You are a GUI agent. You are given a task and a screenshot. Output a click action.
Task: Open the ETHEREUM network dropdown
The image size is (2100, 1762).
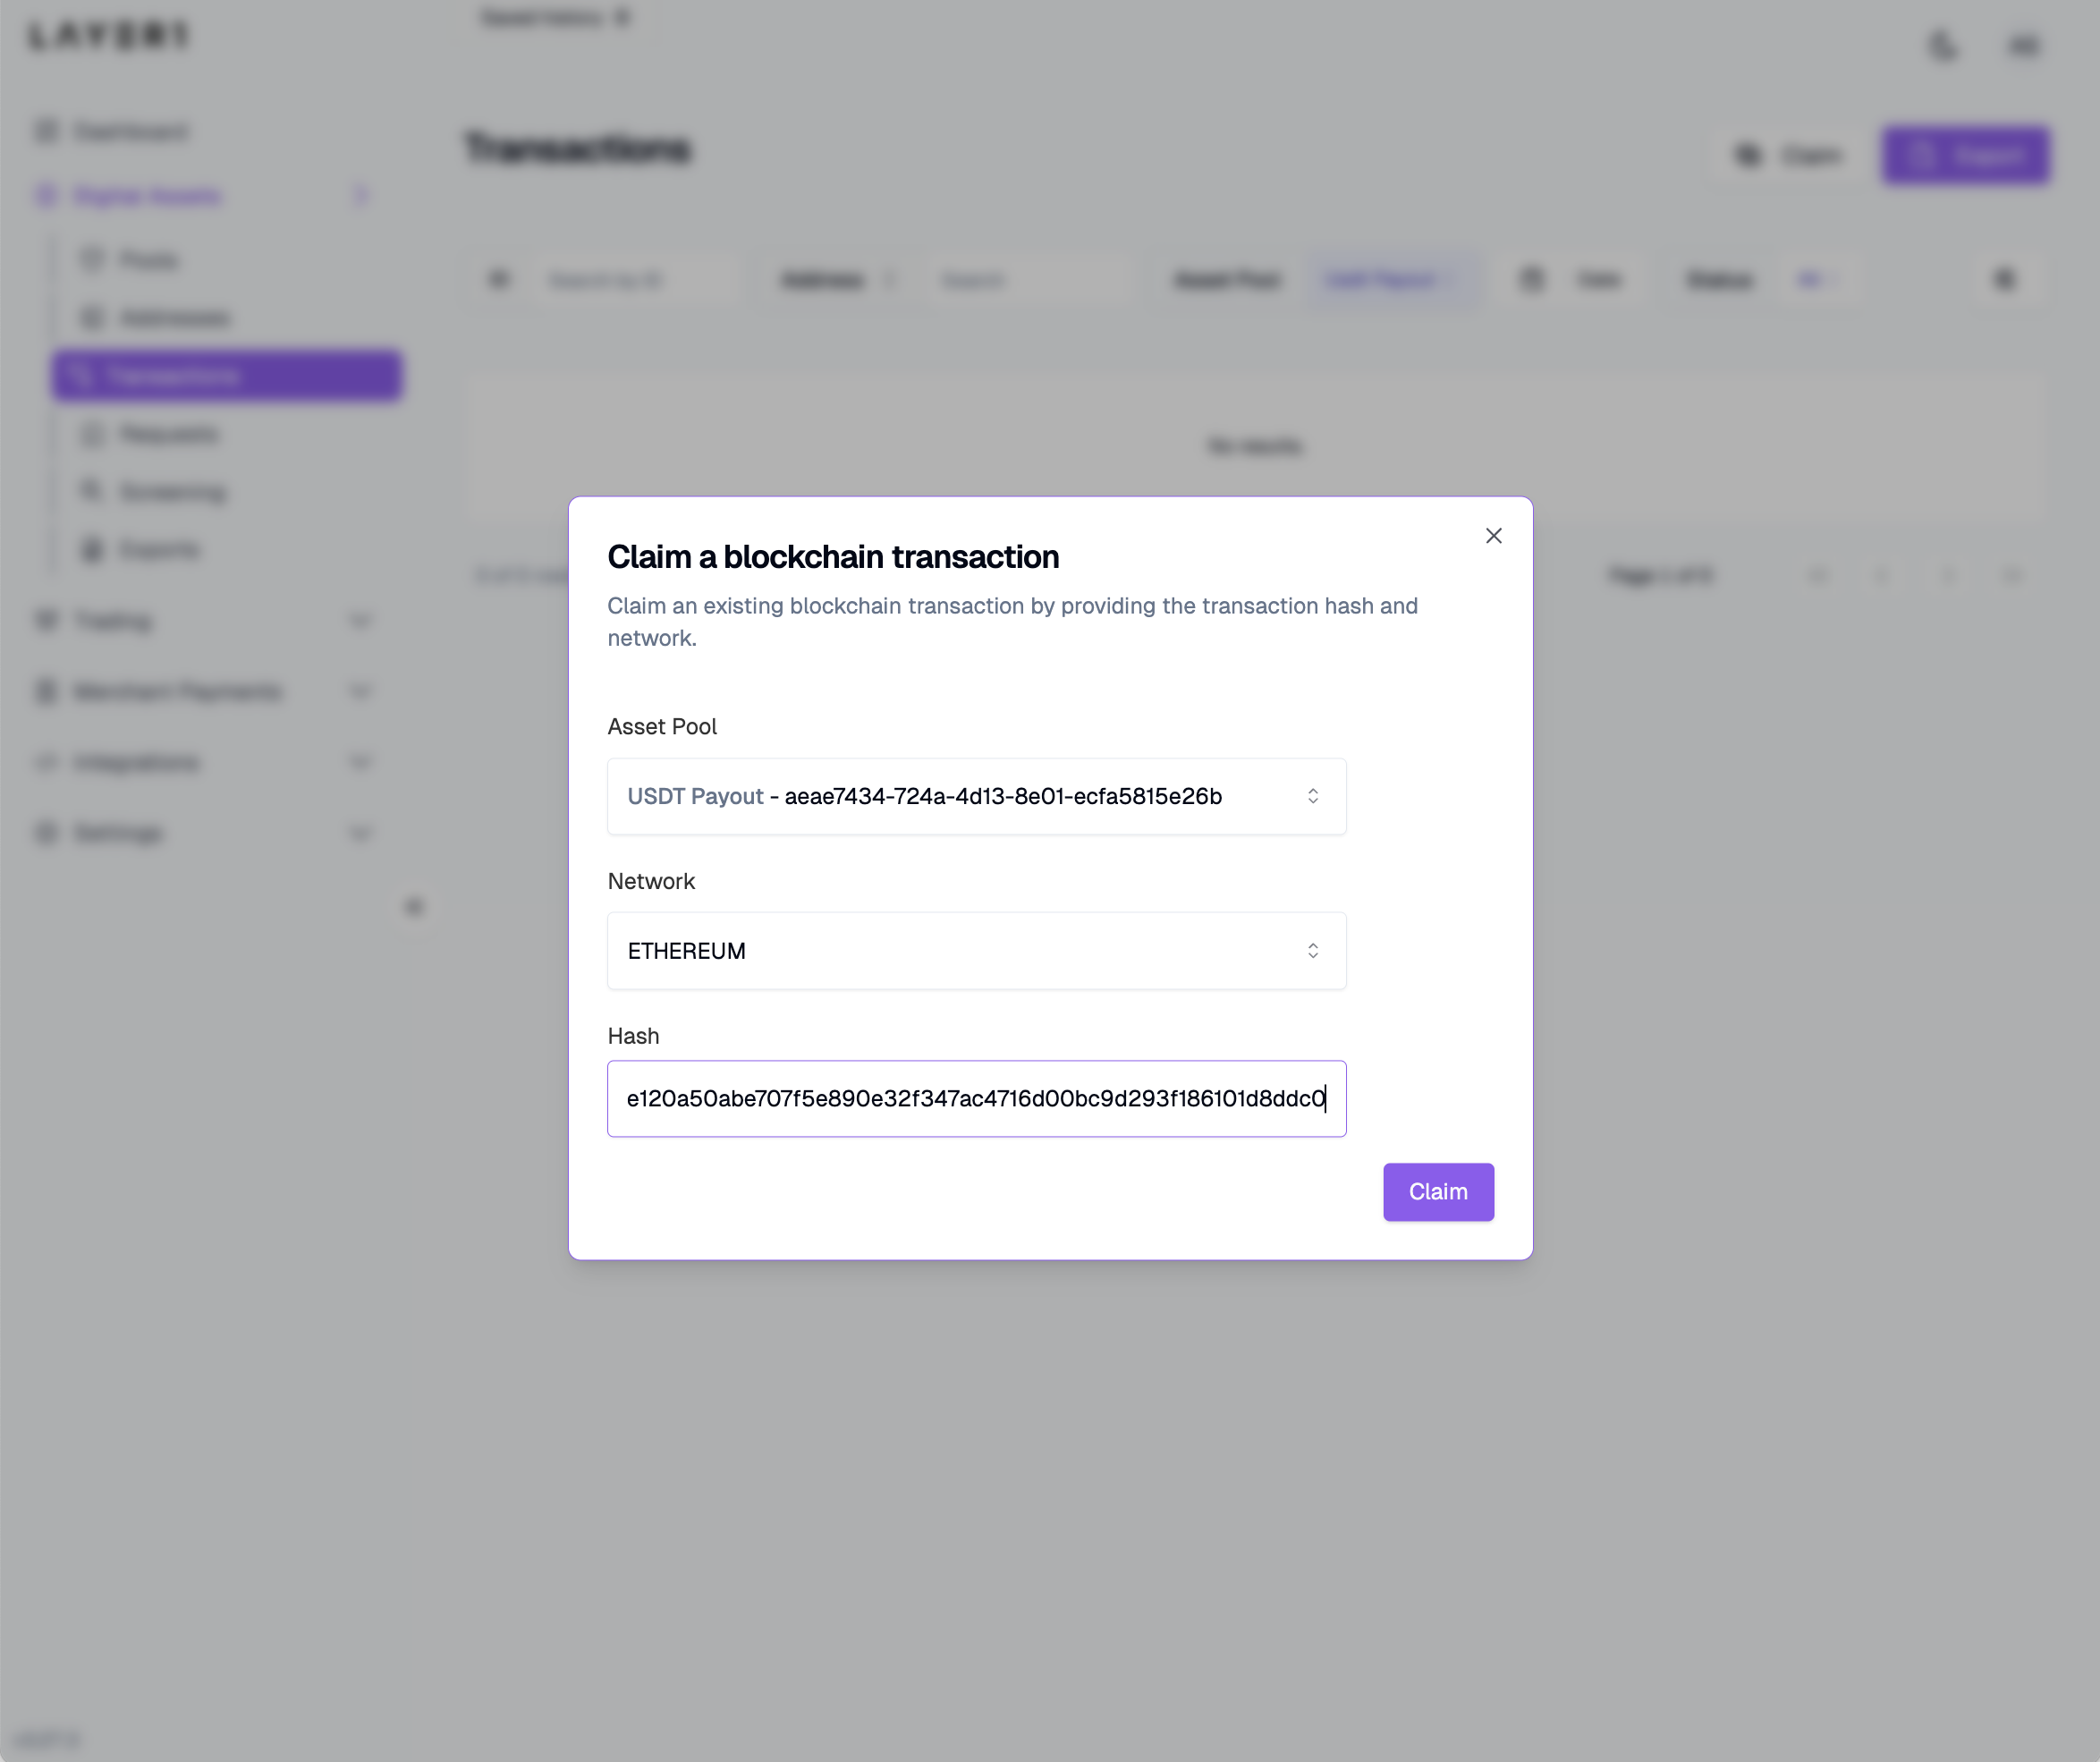pyautogui.click(x=976, y=951)
